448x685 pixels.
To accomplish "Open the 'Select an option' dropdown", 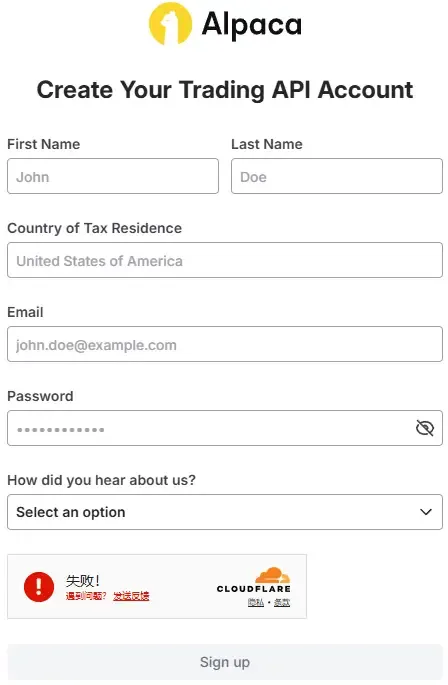I will pyautogui.click(x=225, y=512).
